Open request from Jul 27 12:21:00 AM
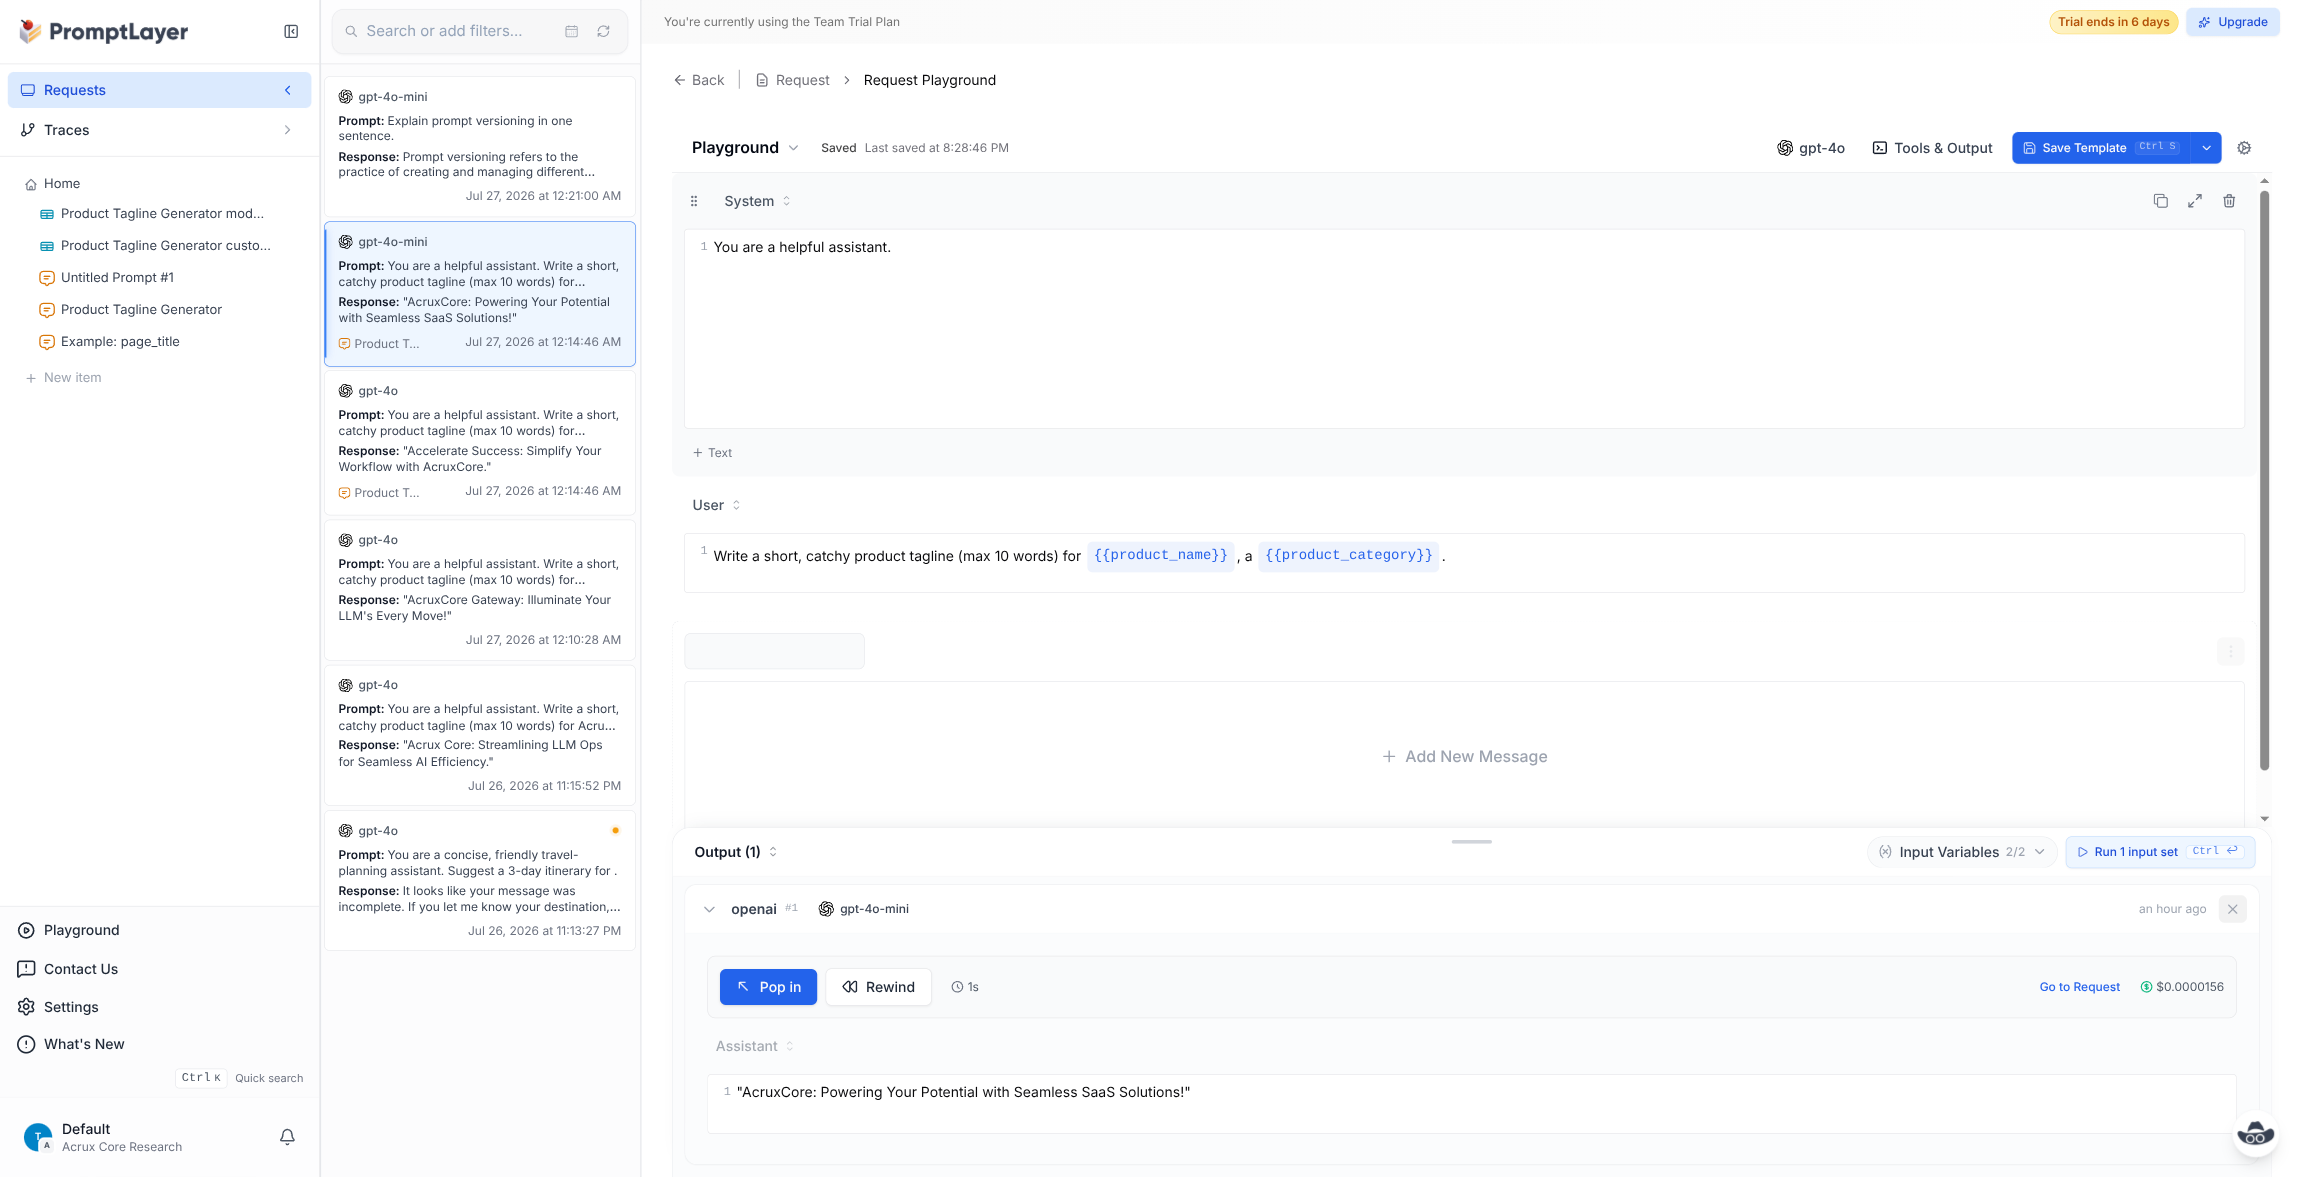 (x=480, y=146)
